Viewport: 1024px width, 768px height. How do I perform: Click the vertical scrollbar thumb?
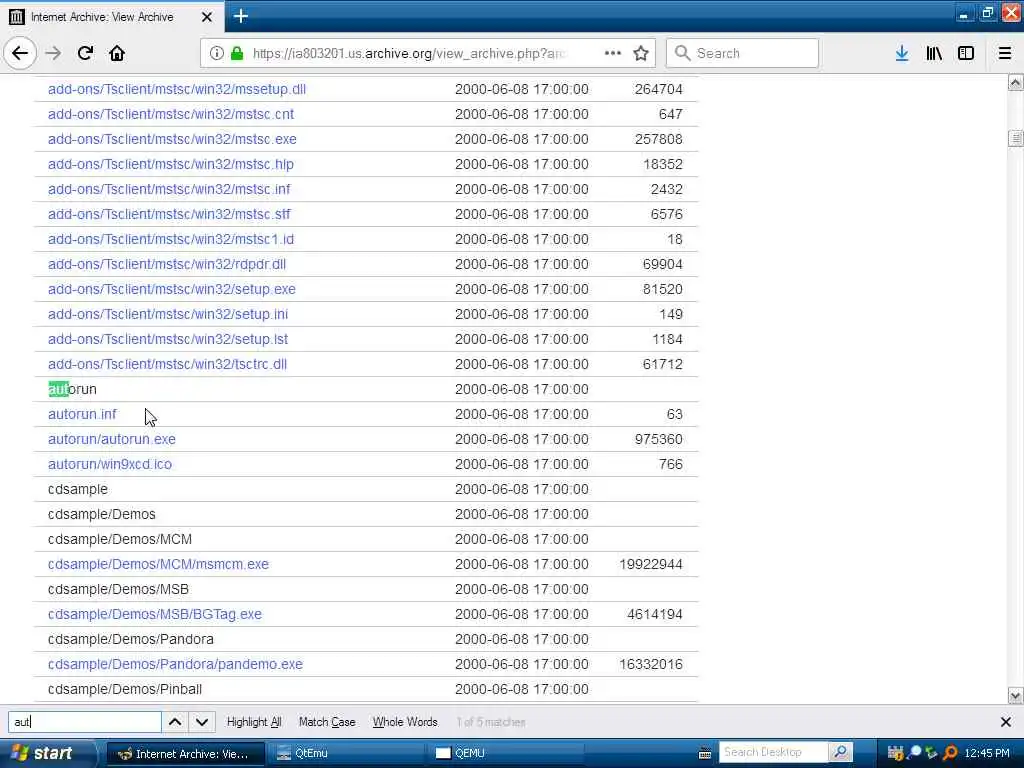coord(1016,138)
